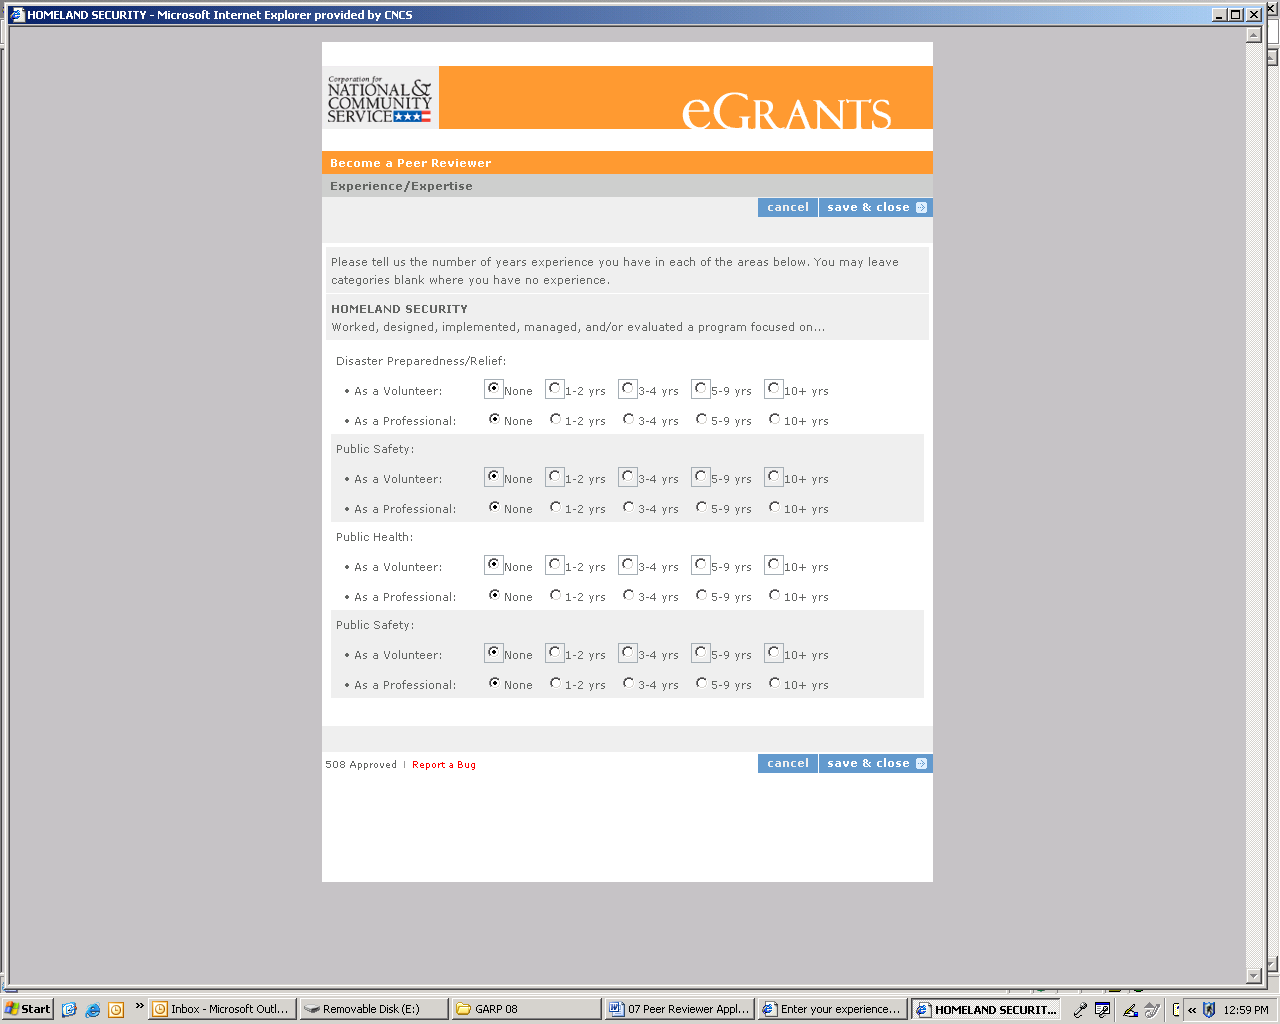Image resolution: width=1280 pixels, height=1024 pixels.
Task: Switch to Inbox - Microsoft Outlook taskbar item
Action: (222, 1009)
